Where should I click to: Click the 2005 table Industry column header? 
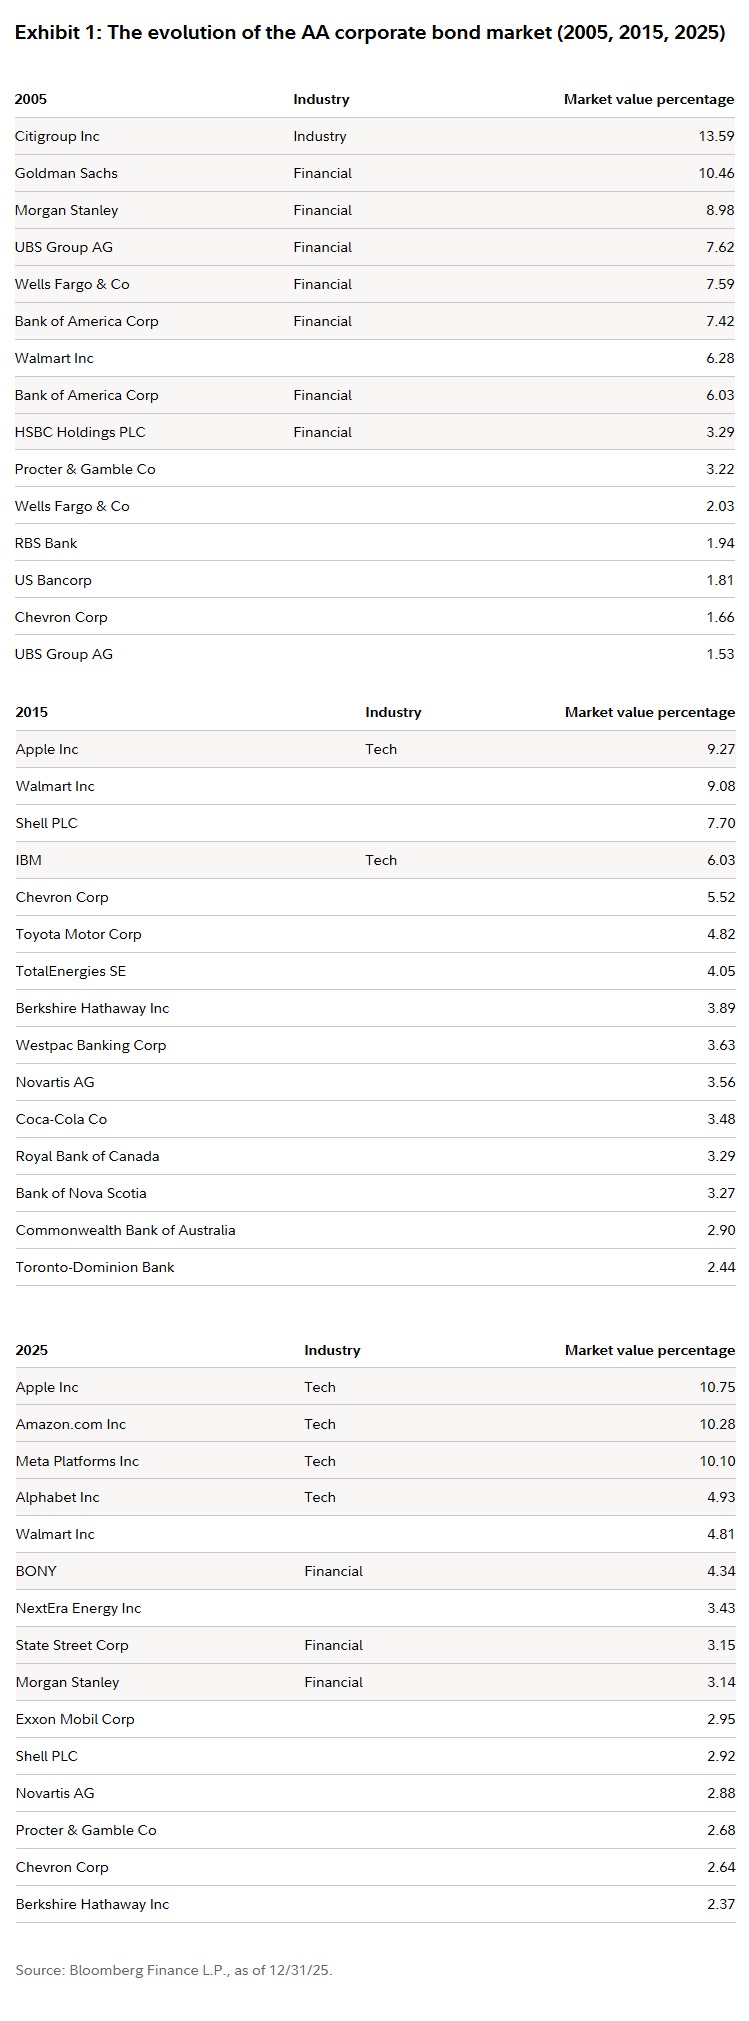pos(321,99)
